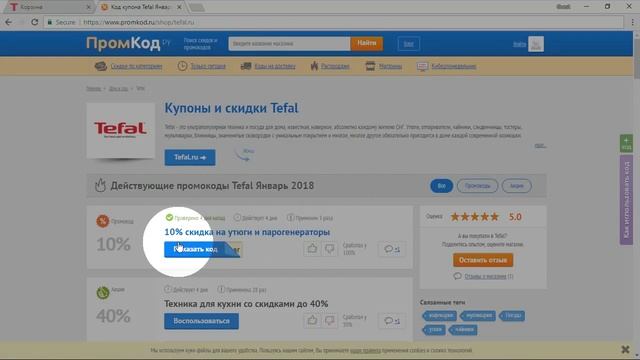Click the five-star rating
Screen dimensions: 640x360
pos(474,217)
